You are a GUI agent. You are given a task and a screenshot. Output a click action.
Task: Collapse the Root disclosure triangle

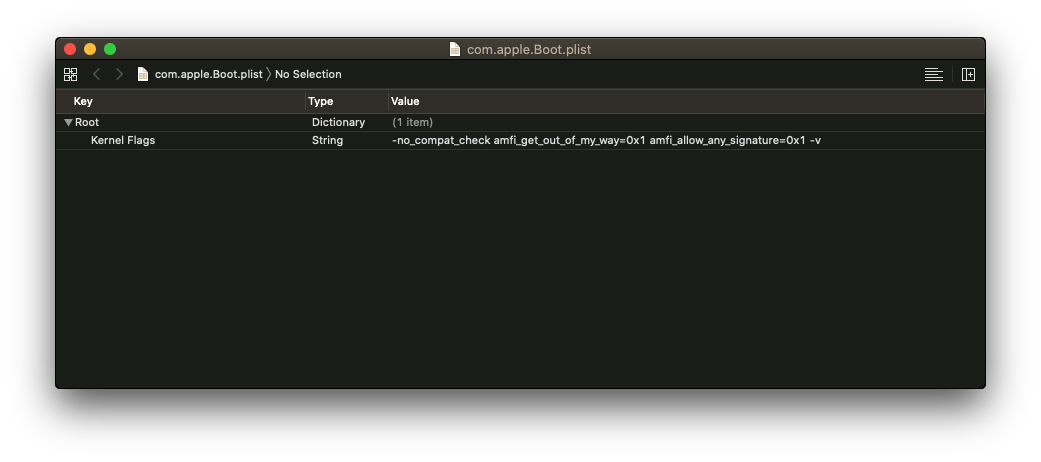(68, 122)
